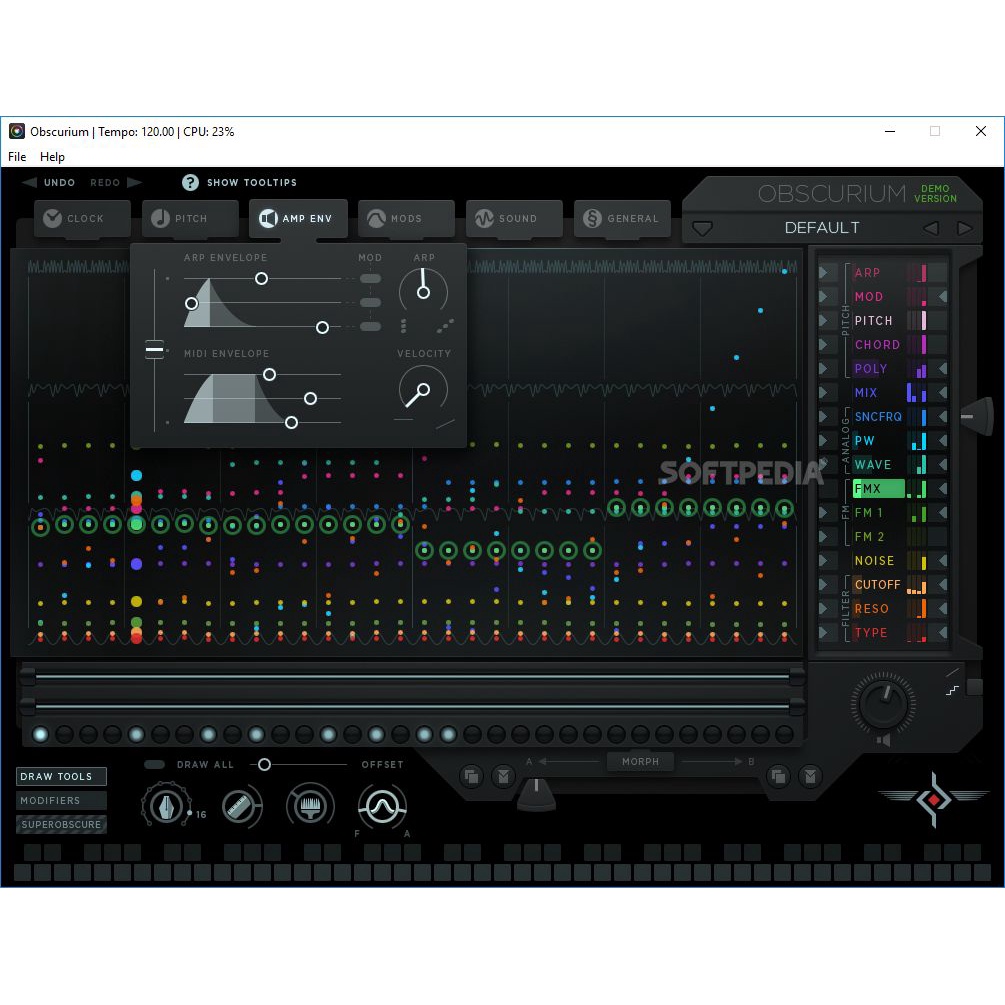
Task: Expand the MIX row with its arrow
Action: [x=823, y=393]
